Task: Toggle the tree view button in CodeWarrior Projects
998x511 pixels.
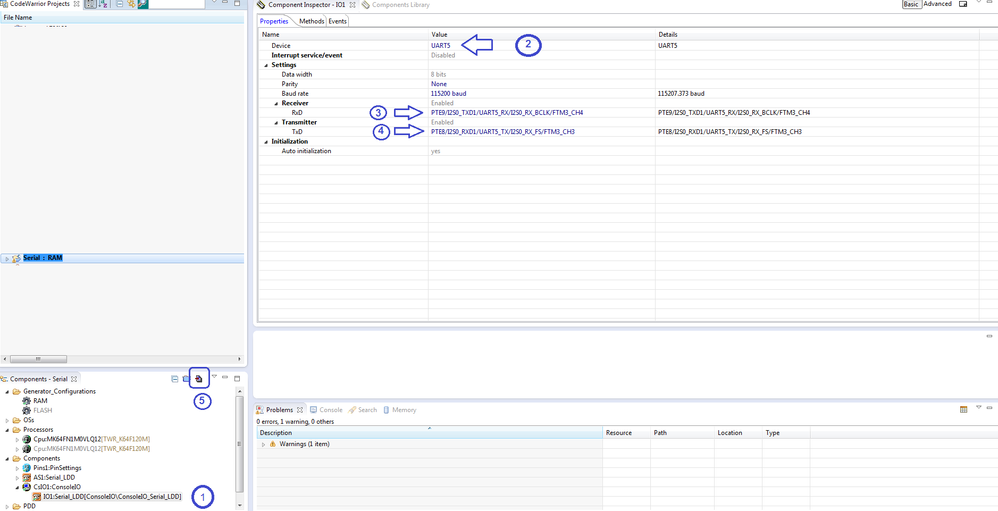Action: click(90, 4)
